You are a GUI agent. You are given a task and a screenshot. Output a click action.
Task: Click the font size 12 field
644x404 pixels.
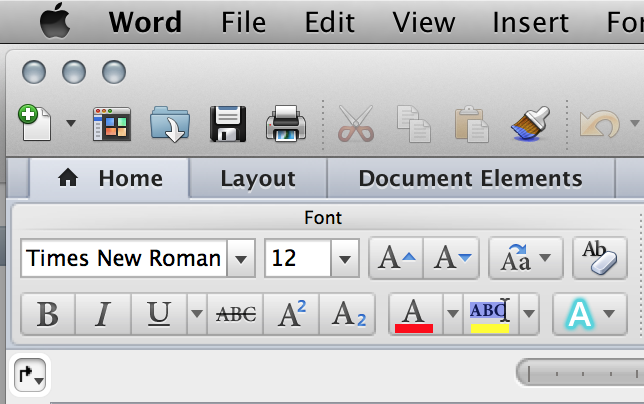[298, 258]
